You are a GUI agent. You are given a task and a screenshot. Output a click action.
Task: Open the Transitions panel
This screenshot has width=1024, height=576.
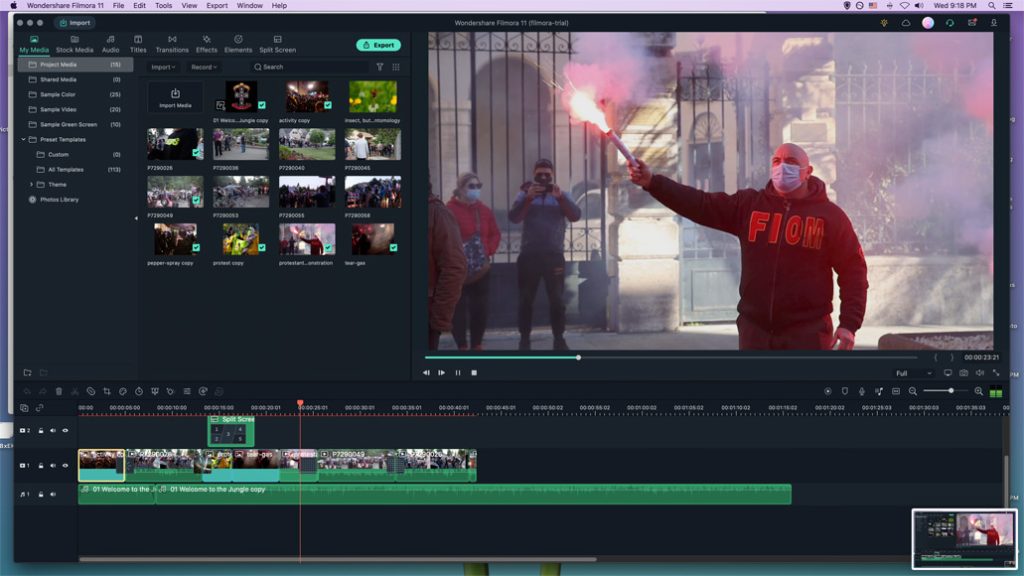(x=172, y=44)
